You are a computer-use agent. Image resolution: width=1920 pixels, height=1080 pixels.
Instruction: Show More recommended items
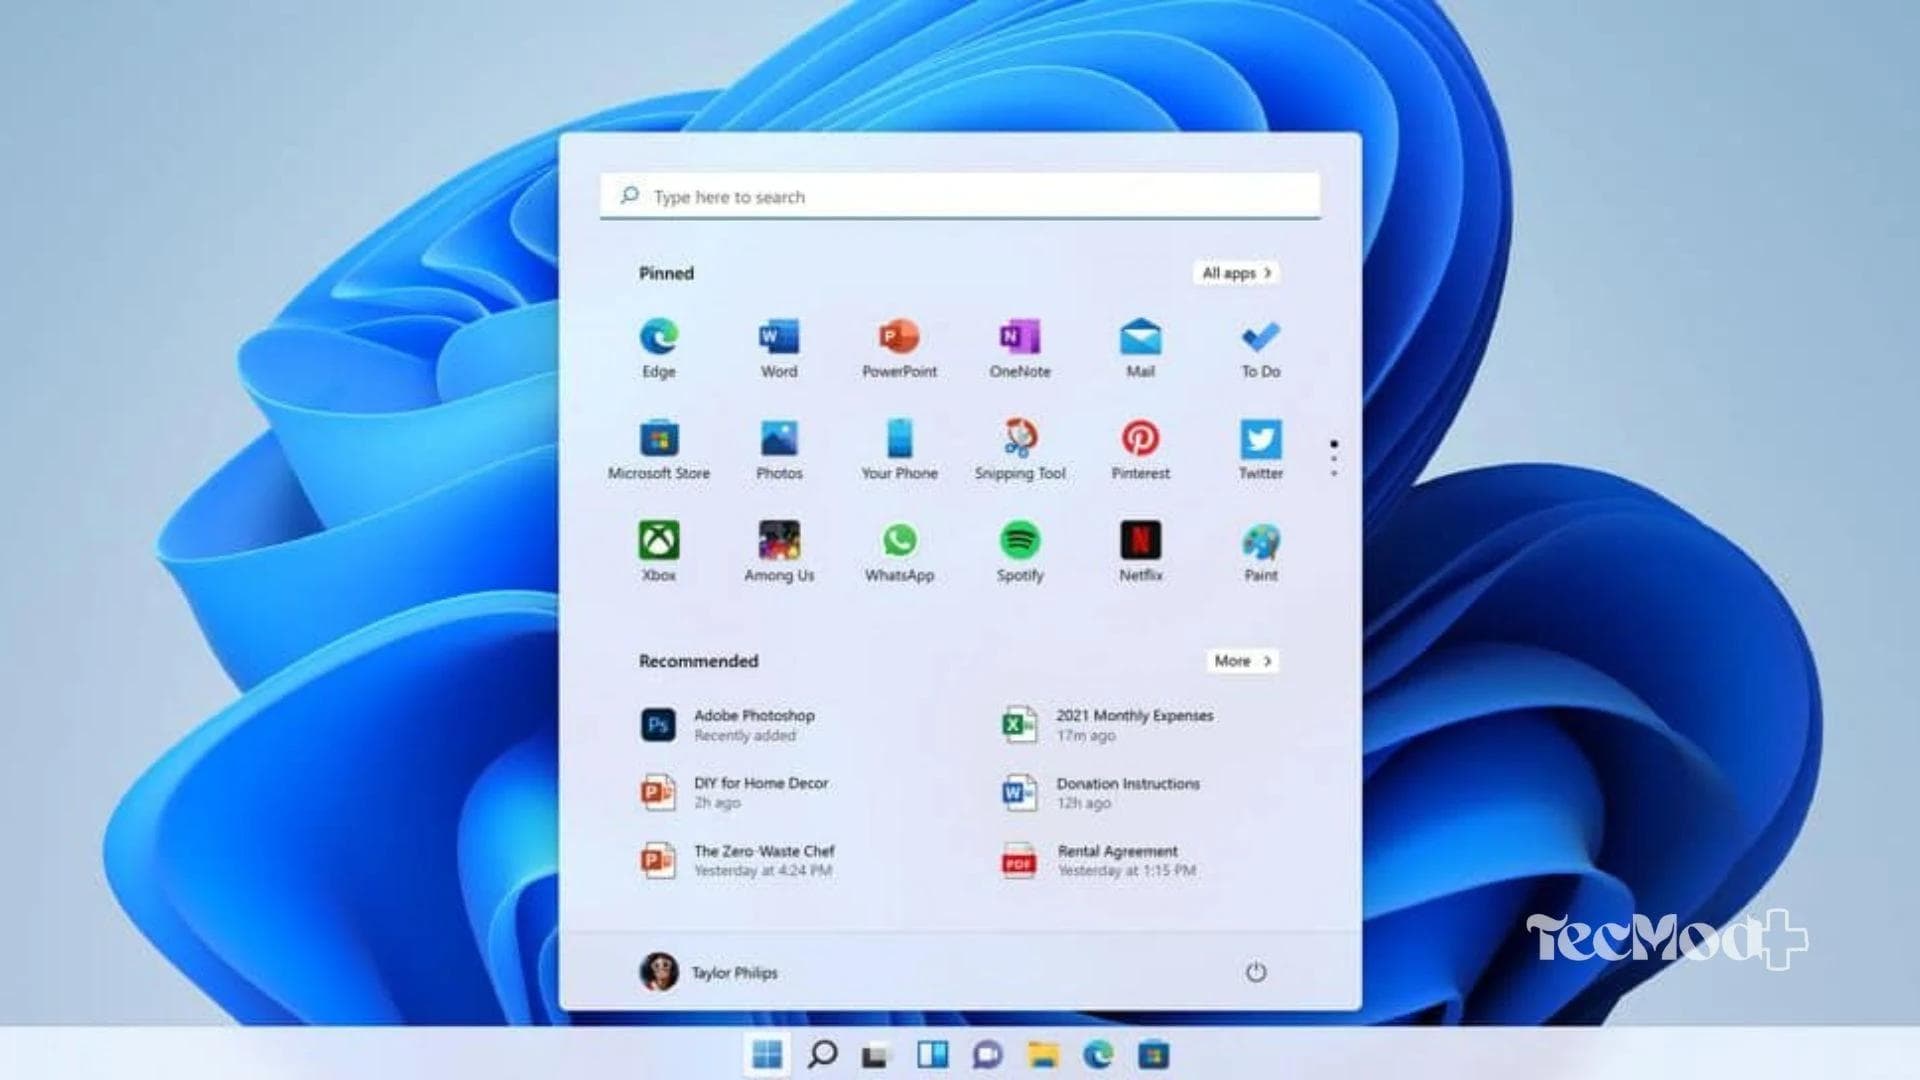tap(1242, 661)
